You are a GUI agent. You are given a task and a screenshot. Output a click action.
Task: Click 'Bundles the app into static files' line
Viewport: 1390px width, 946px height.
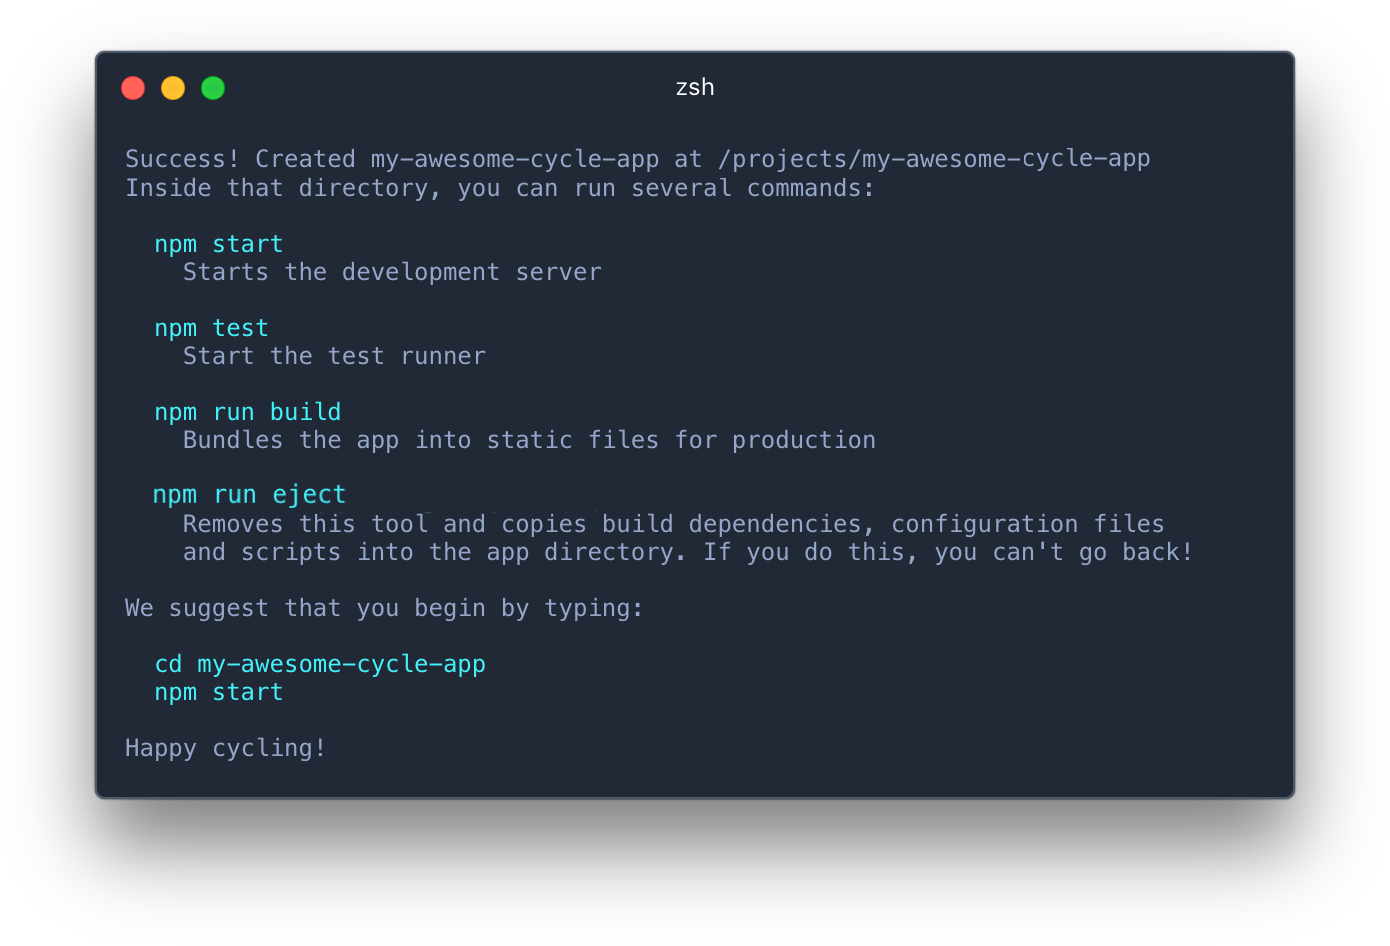tap(529, 441)
